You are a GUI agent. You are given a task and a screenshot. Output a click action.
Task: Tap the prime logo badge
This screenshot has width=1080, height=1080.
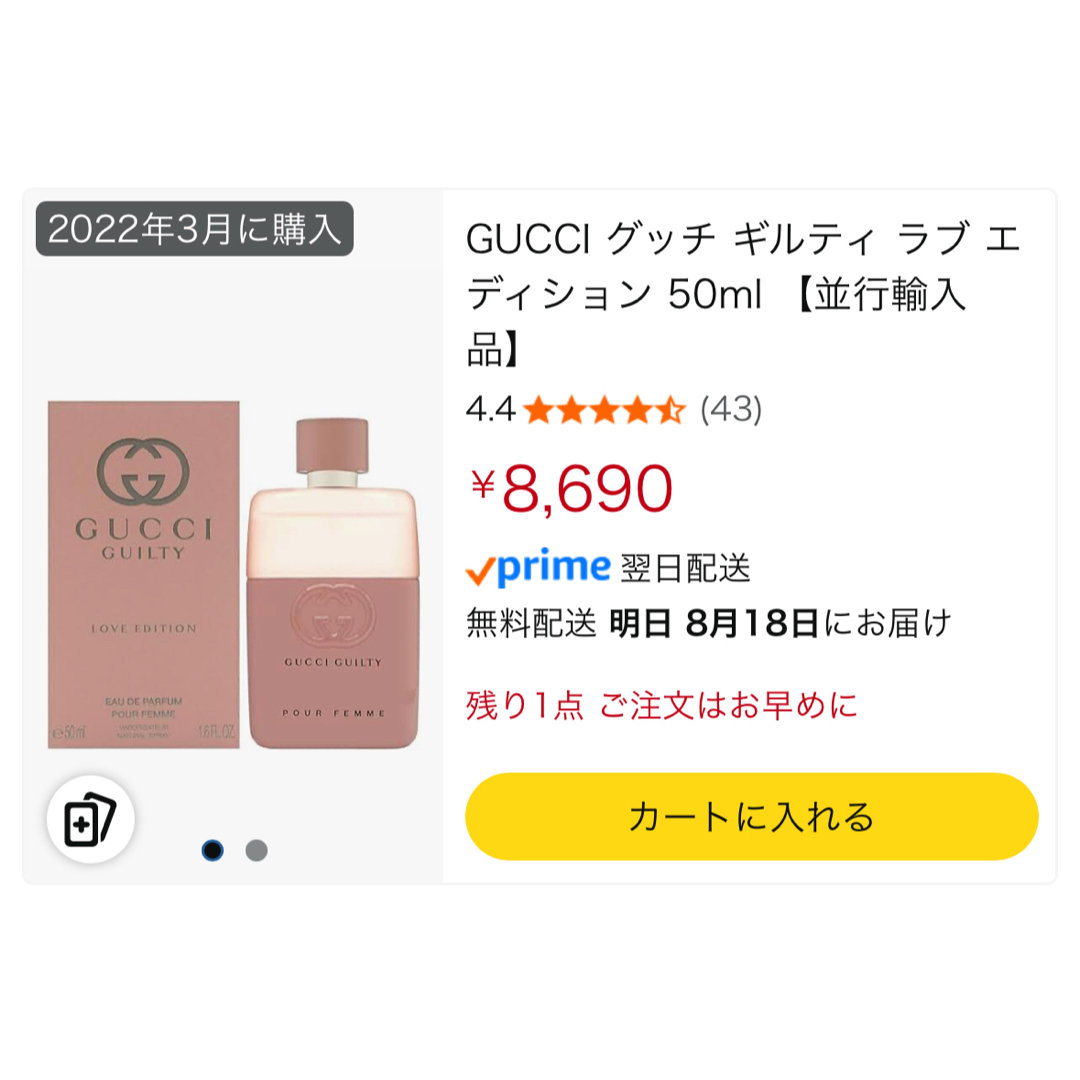click(x=539, y=568)
